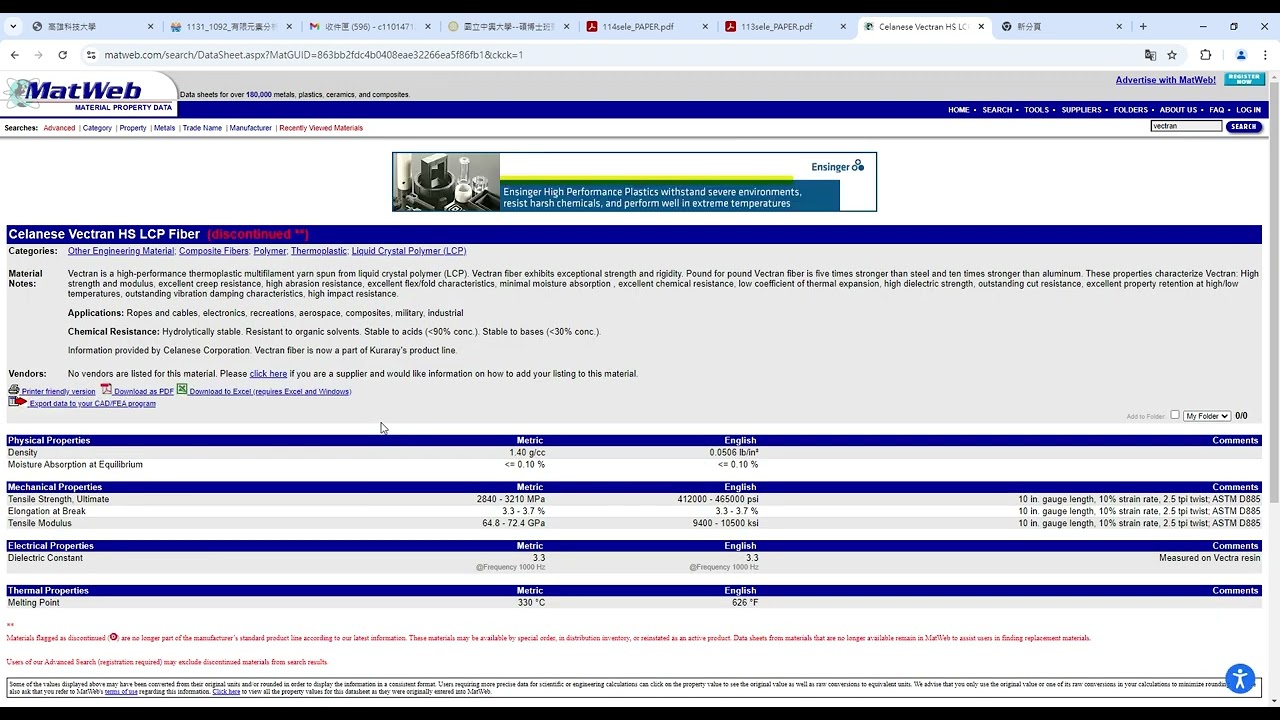Click the melting point value 330 °C

(x=532, y=603)
